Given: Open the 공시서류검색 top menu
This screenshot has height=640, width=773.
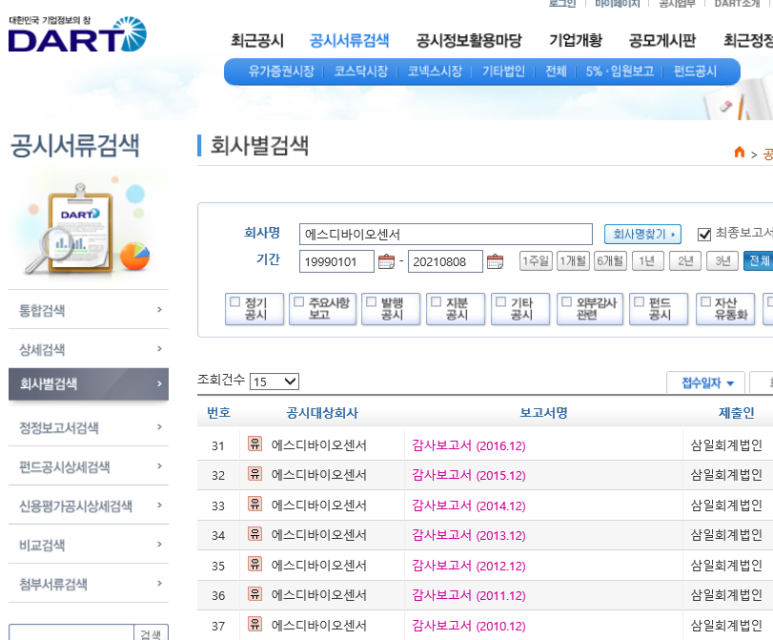Looking at the screenshot, I should 349,41.
